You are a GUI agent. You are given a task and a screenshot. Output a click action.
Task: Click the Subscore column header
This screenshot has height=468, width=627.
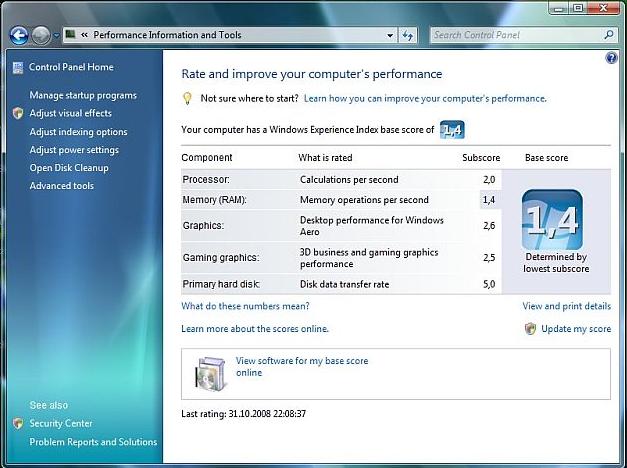point(481,158)
